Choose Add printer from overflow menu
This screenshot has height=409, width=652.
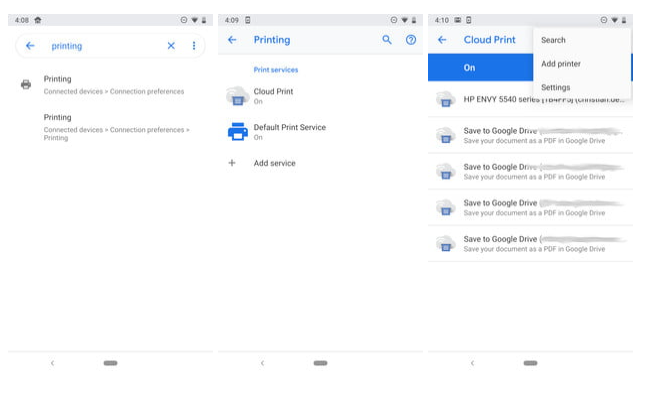(x=582, y=64)
